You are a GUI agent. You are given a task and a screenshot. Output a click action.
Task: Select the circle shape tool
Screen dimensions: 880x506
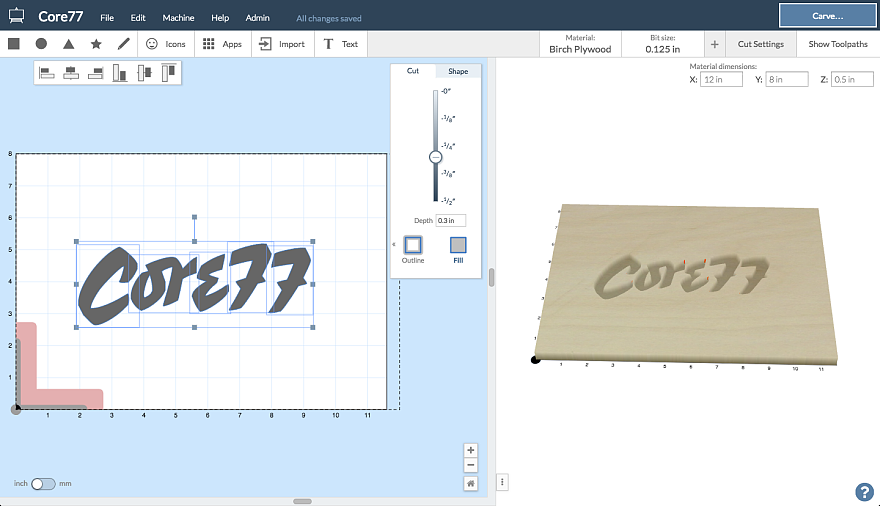coord(41,44)
